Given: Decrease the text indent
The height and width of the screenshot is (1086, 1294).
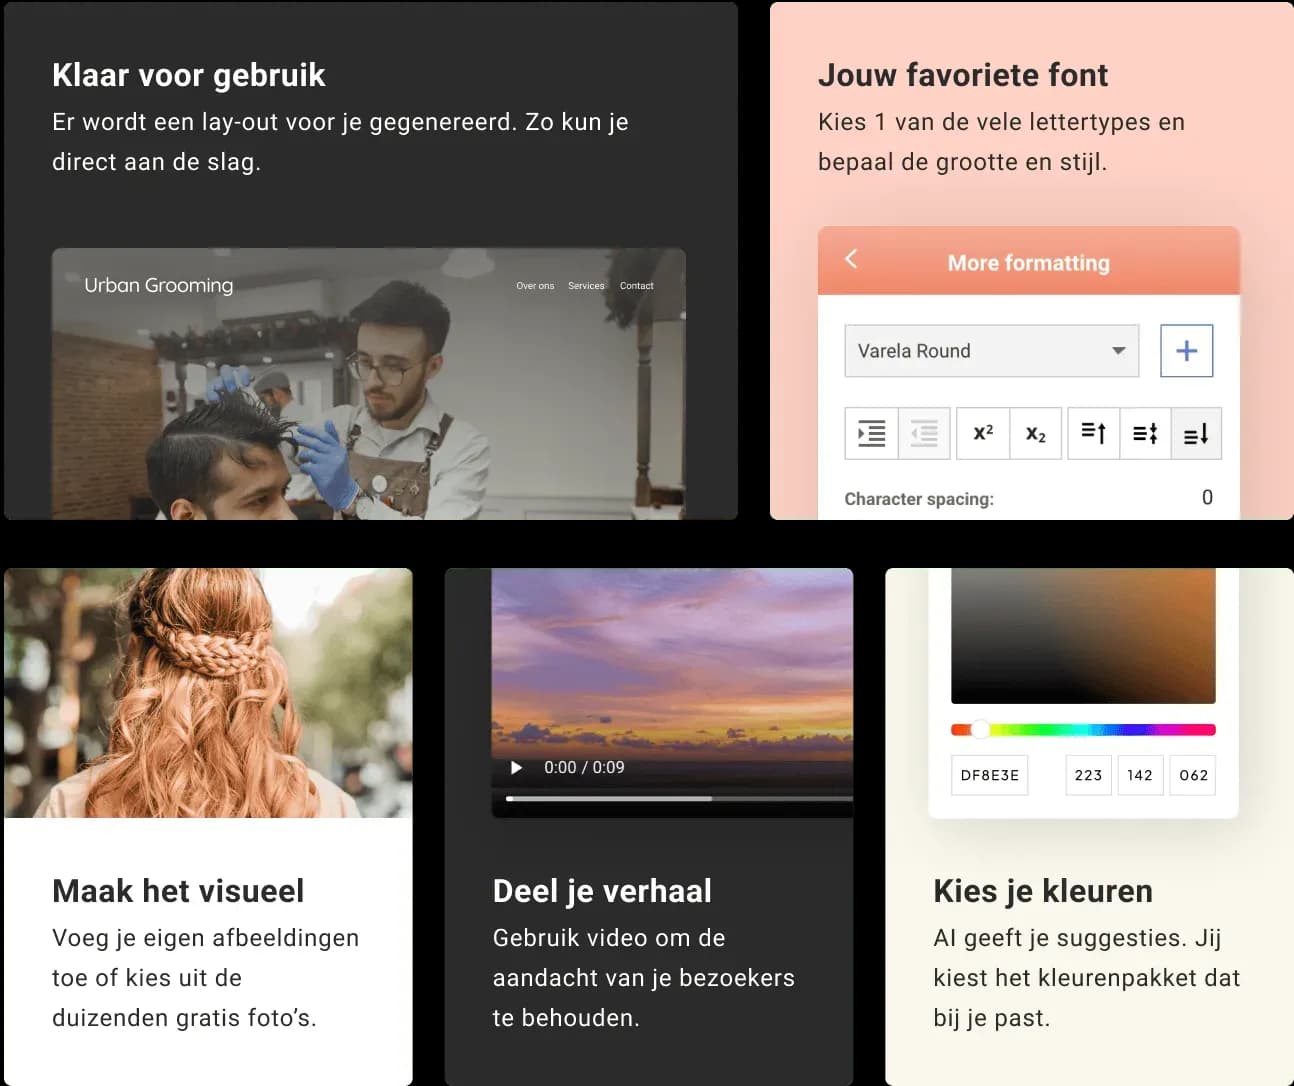Looking at the screenshot, I should pyautogui.click(x=924, y=434).
